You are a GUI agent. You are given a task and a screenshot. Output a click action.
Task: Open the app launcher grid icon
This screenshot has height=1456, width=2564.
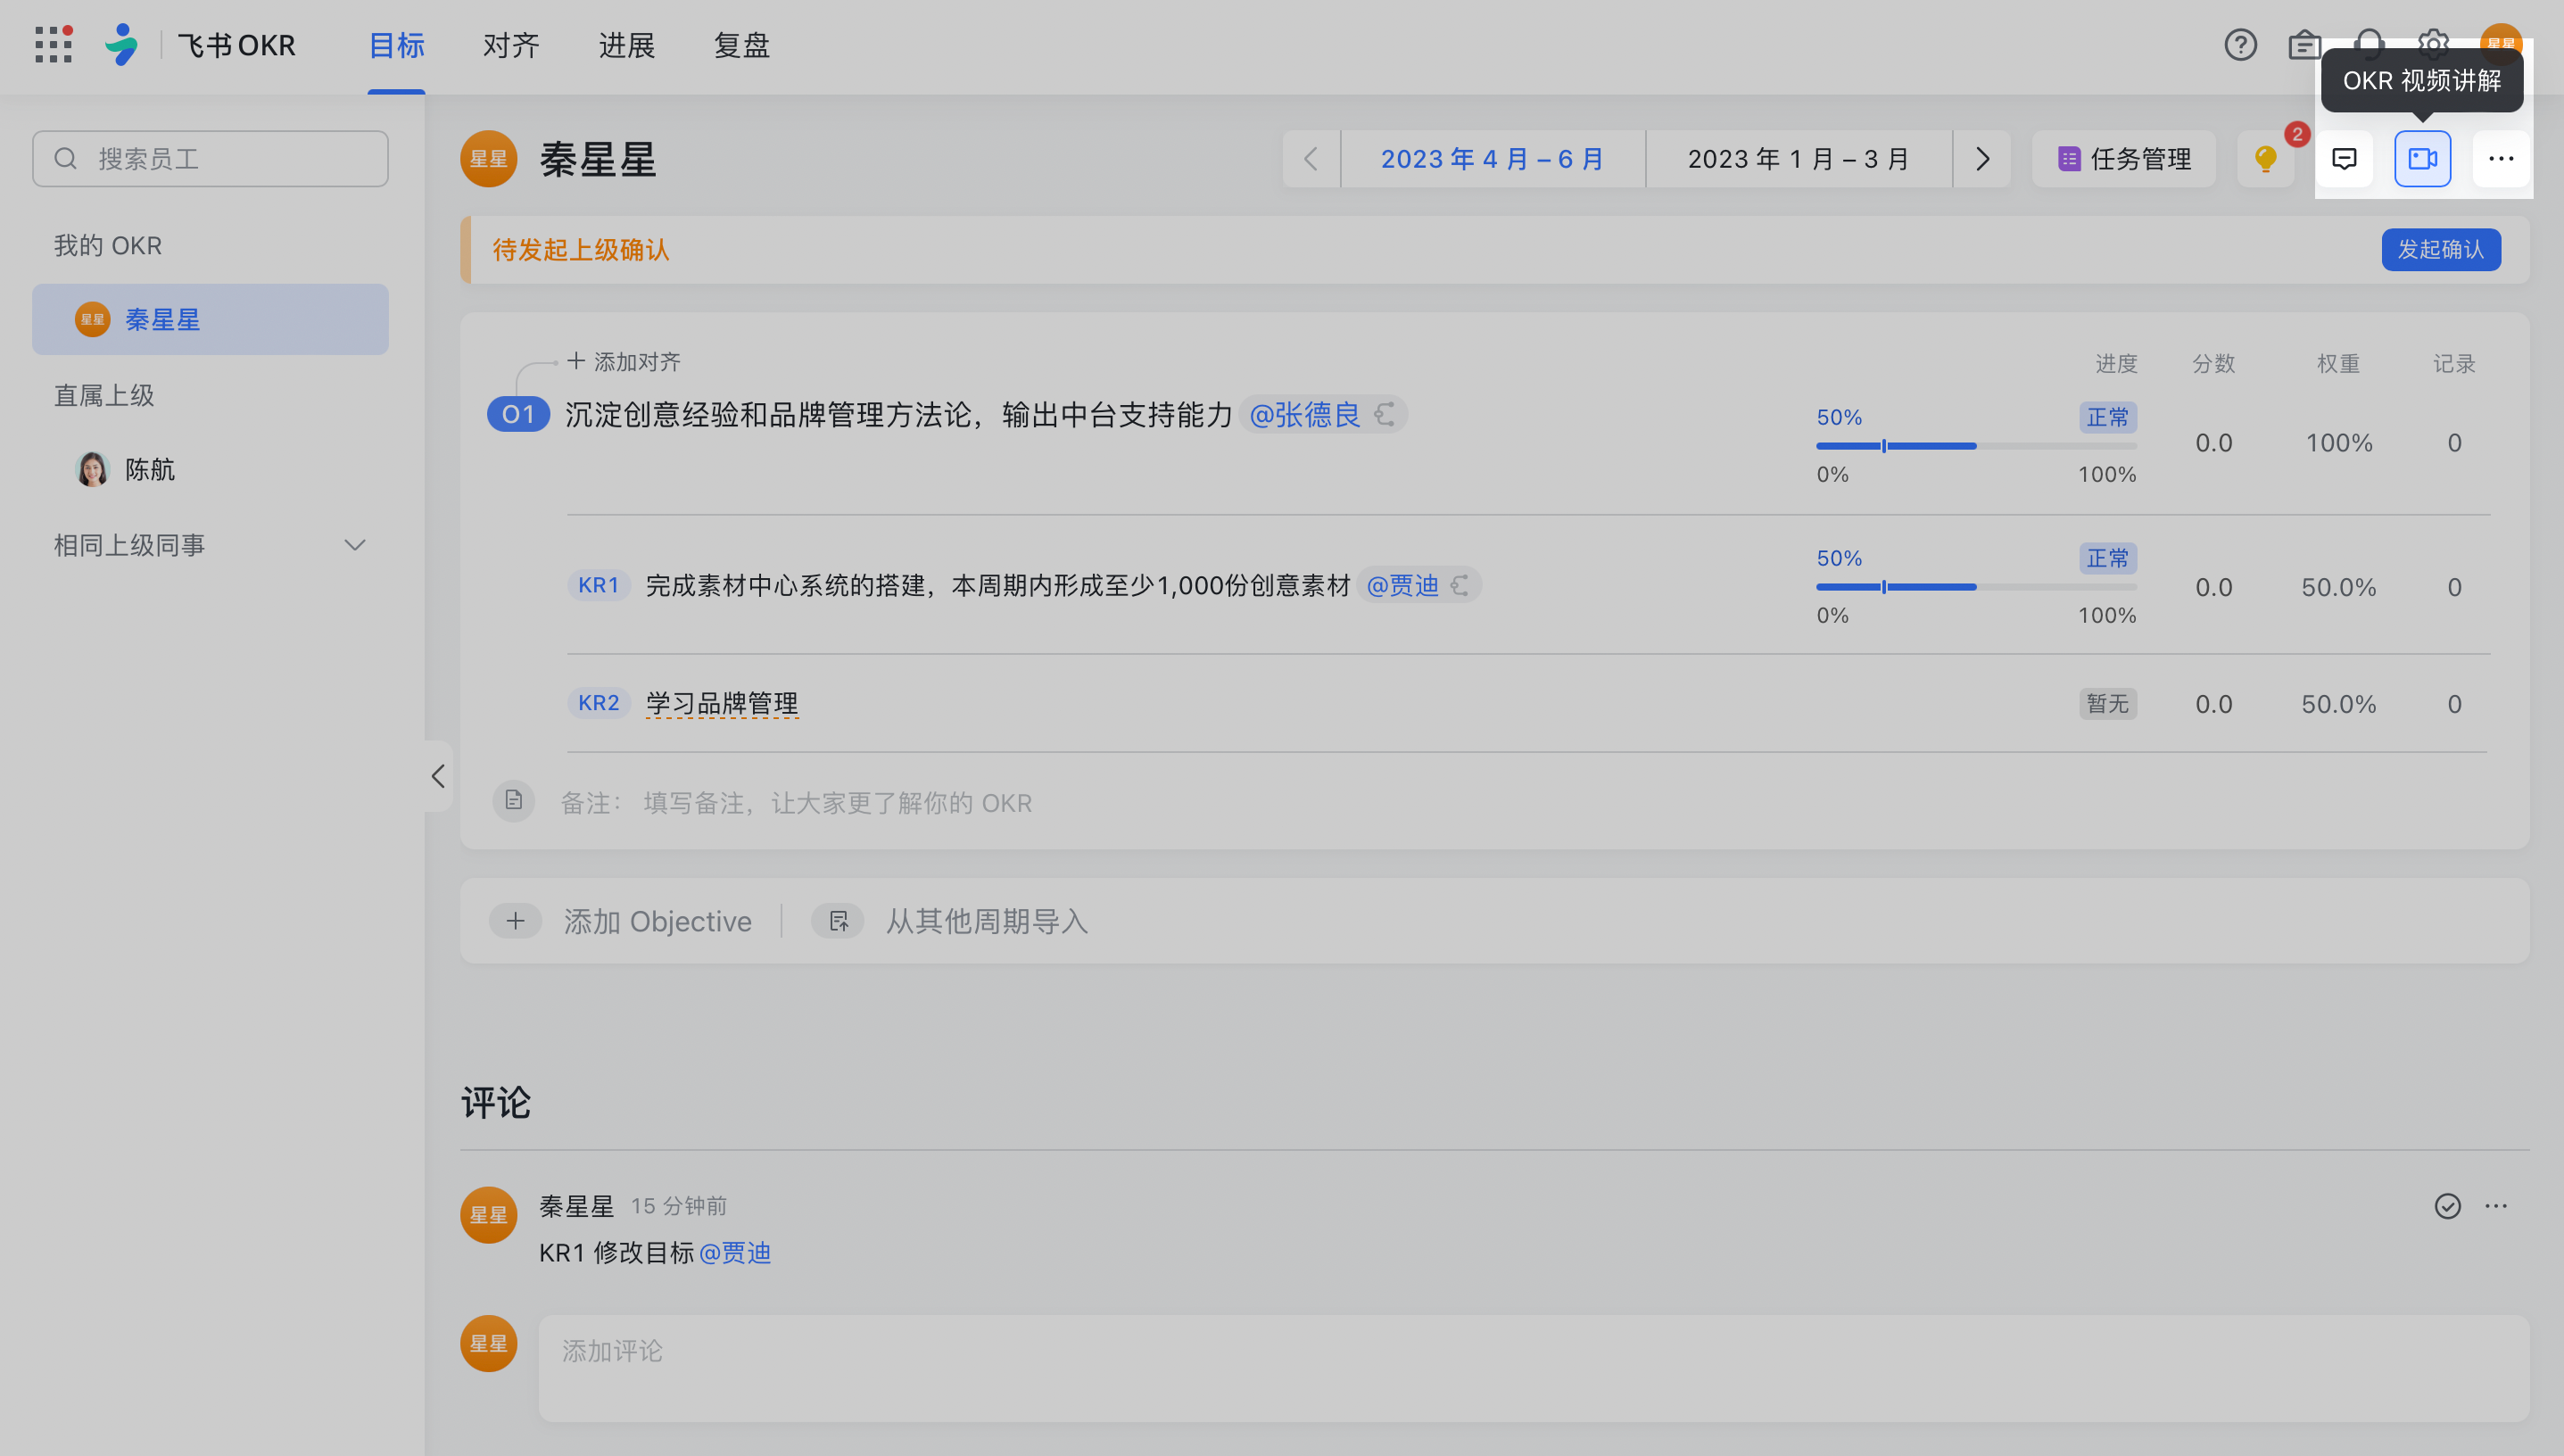[x=53, y=45]
